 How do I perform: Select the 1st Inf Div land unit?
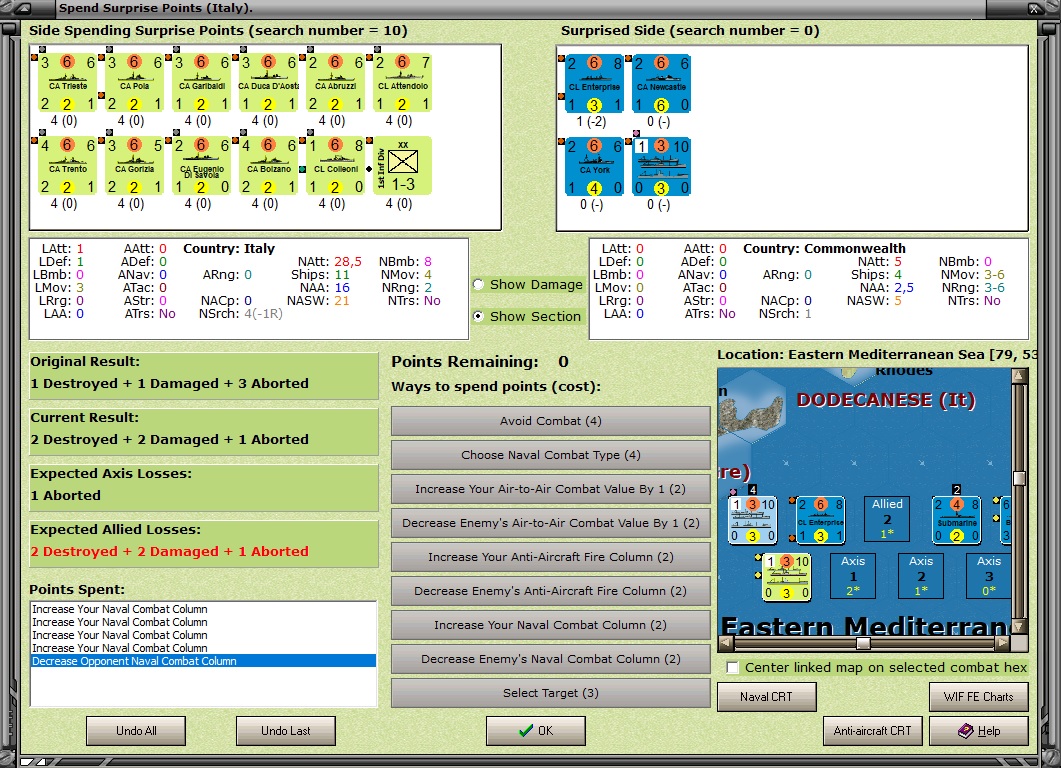(402, 166)
